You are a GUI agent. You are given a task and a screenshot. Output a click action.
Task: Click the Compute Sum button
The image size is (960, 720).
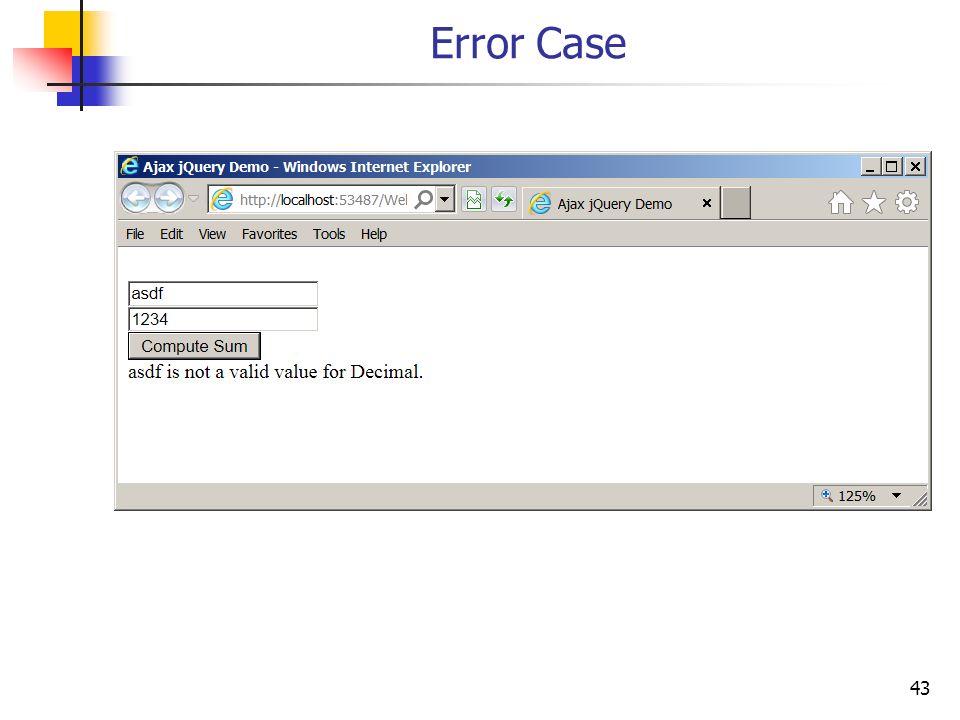(x=194, y=346)
